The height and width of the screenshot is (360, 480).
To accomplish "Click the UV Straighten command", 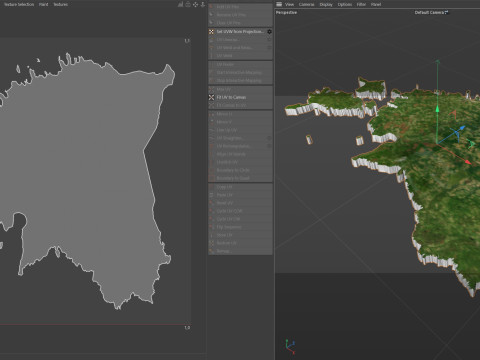I will tap(240, 138).
